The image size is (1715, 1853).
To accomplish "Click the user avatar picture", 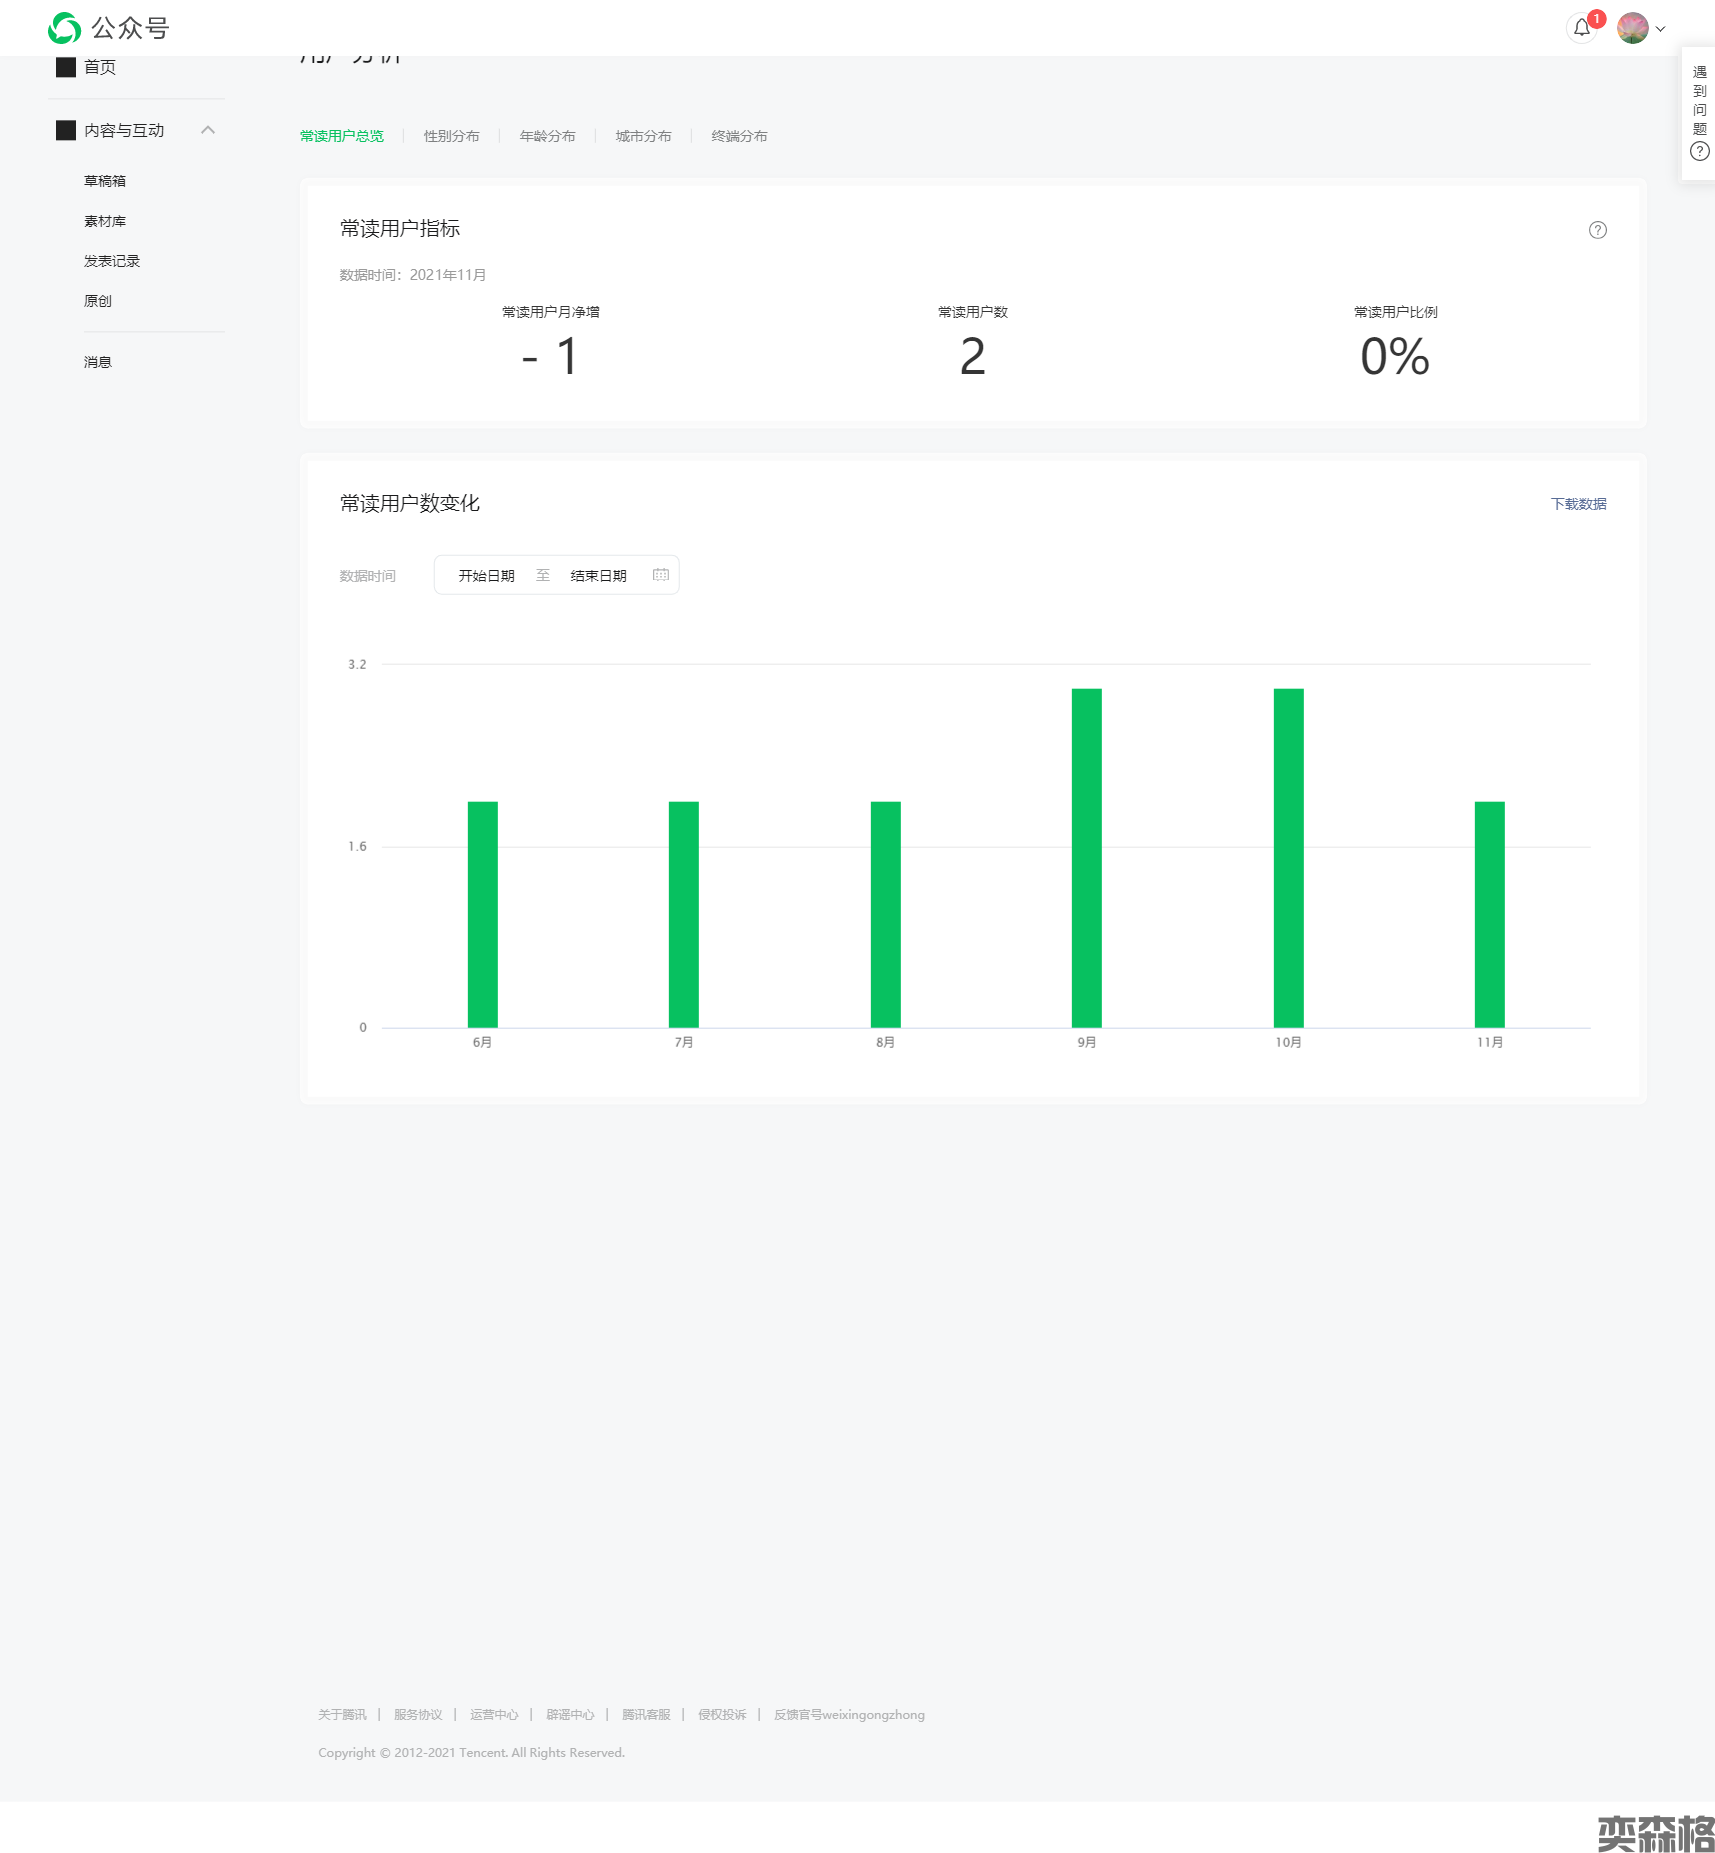I will tap(1632, 28).
